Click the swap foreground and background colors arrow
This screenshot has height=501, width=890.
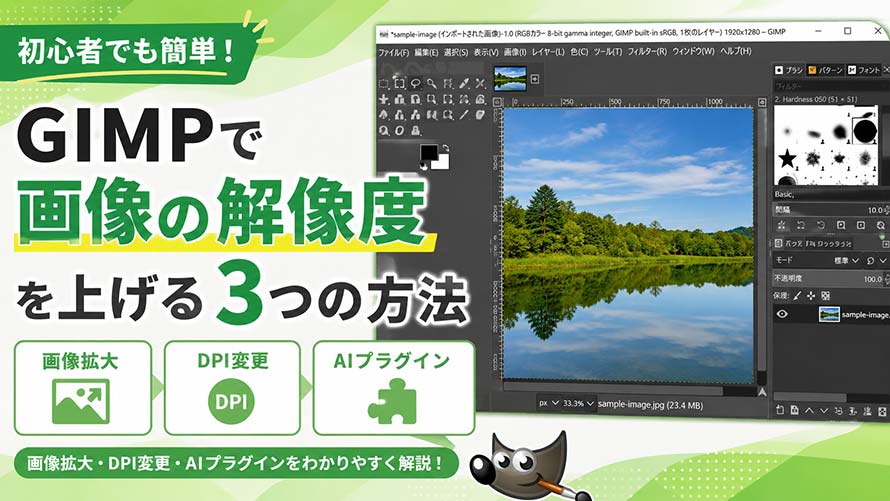tap(445, 148)
